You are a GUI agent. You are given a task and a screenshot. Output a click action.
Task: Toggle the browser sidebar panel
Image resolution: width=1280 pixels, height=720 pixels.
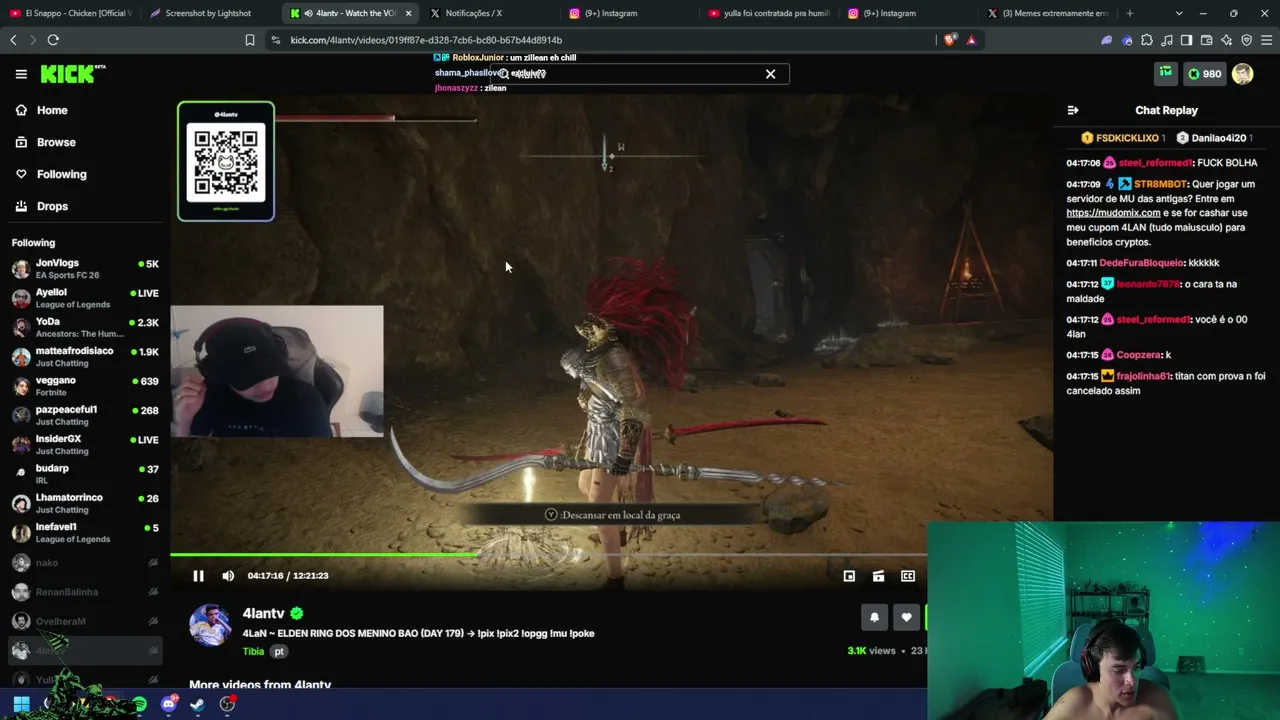1186,40
